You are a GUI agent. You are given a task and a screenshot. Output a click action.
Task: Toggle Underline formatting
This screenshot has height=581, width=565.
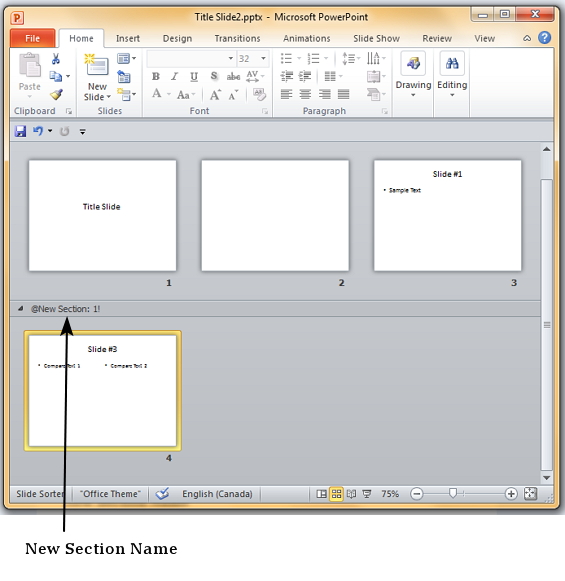(x=194, y=77)
